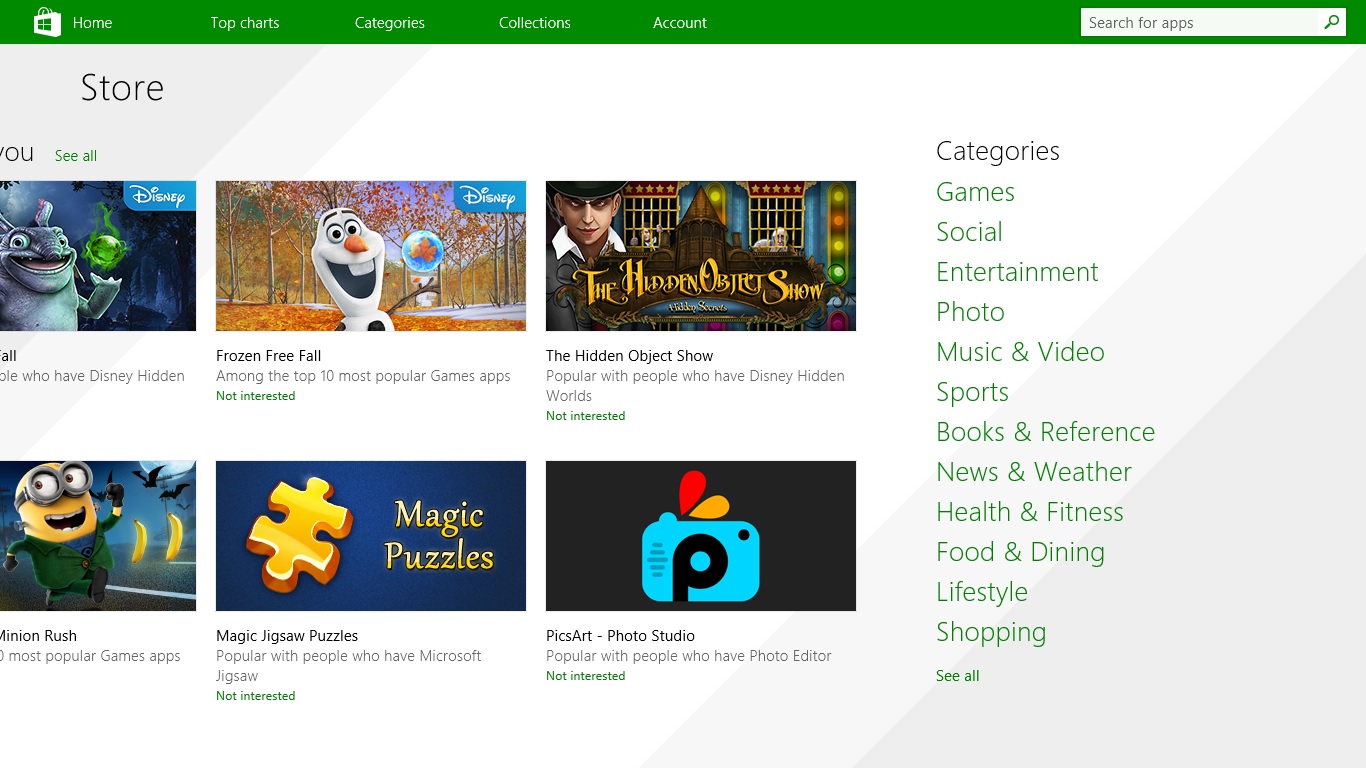Click the Magic Jigsaw Puzzles title text
Image resolution: width=1366 pixels, height=768 pixels.
click(x=287, y=636)
